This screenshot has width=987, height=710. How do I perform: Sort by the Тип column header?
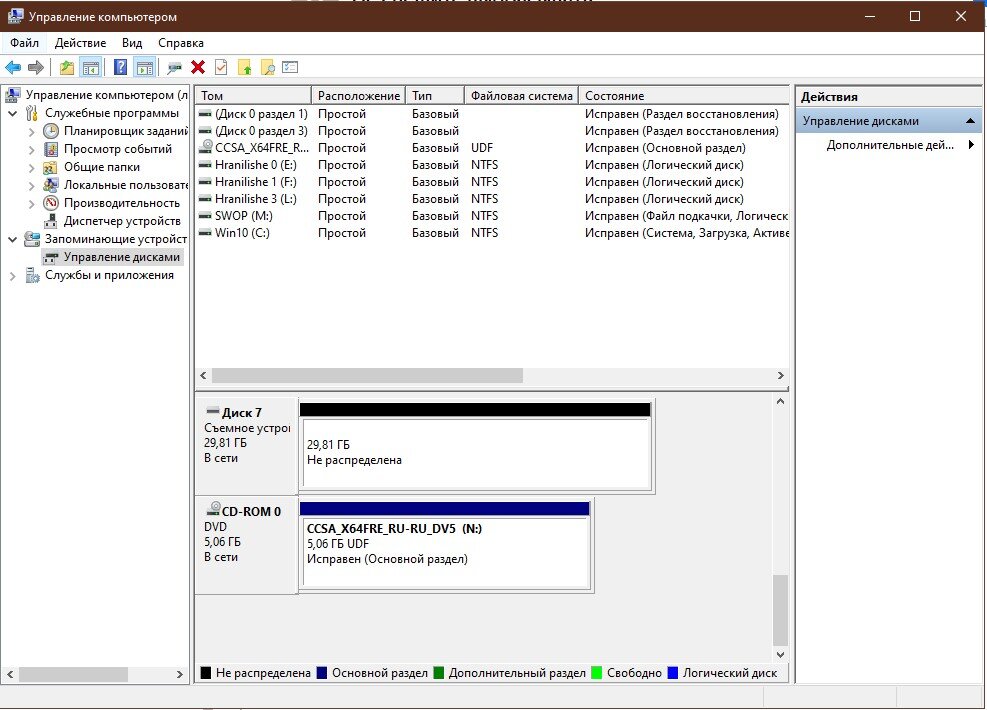(435, 96)
